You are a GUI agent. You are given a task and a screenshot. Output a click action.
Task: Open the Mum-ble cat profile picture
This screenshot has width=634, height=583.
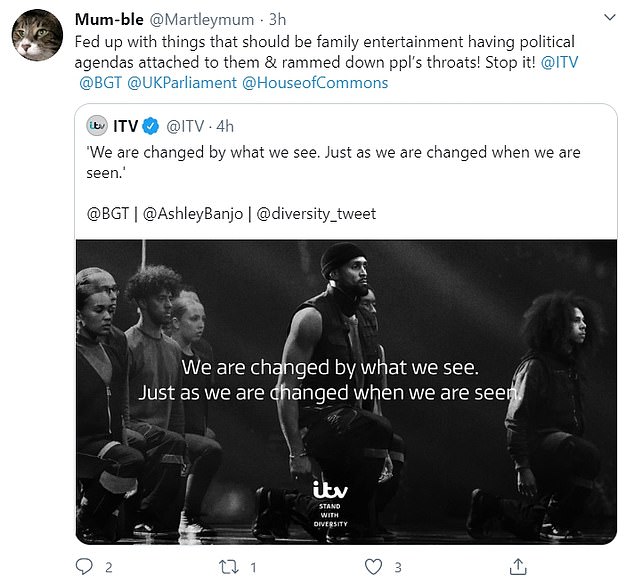tap(35, 37)
